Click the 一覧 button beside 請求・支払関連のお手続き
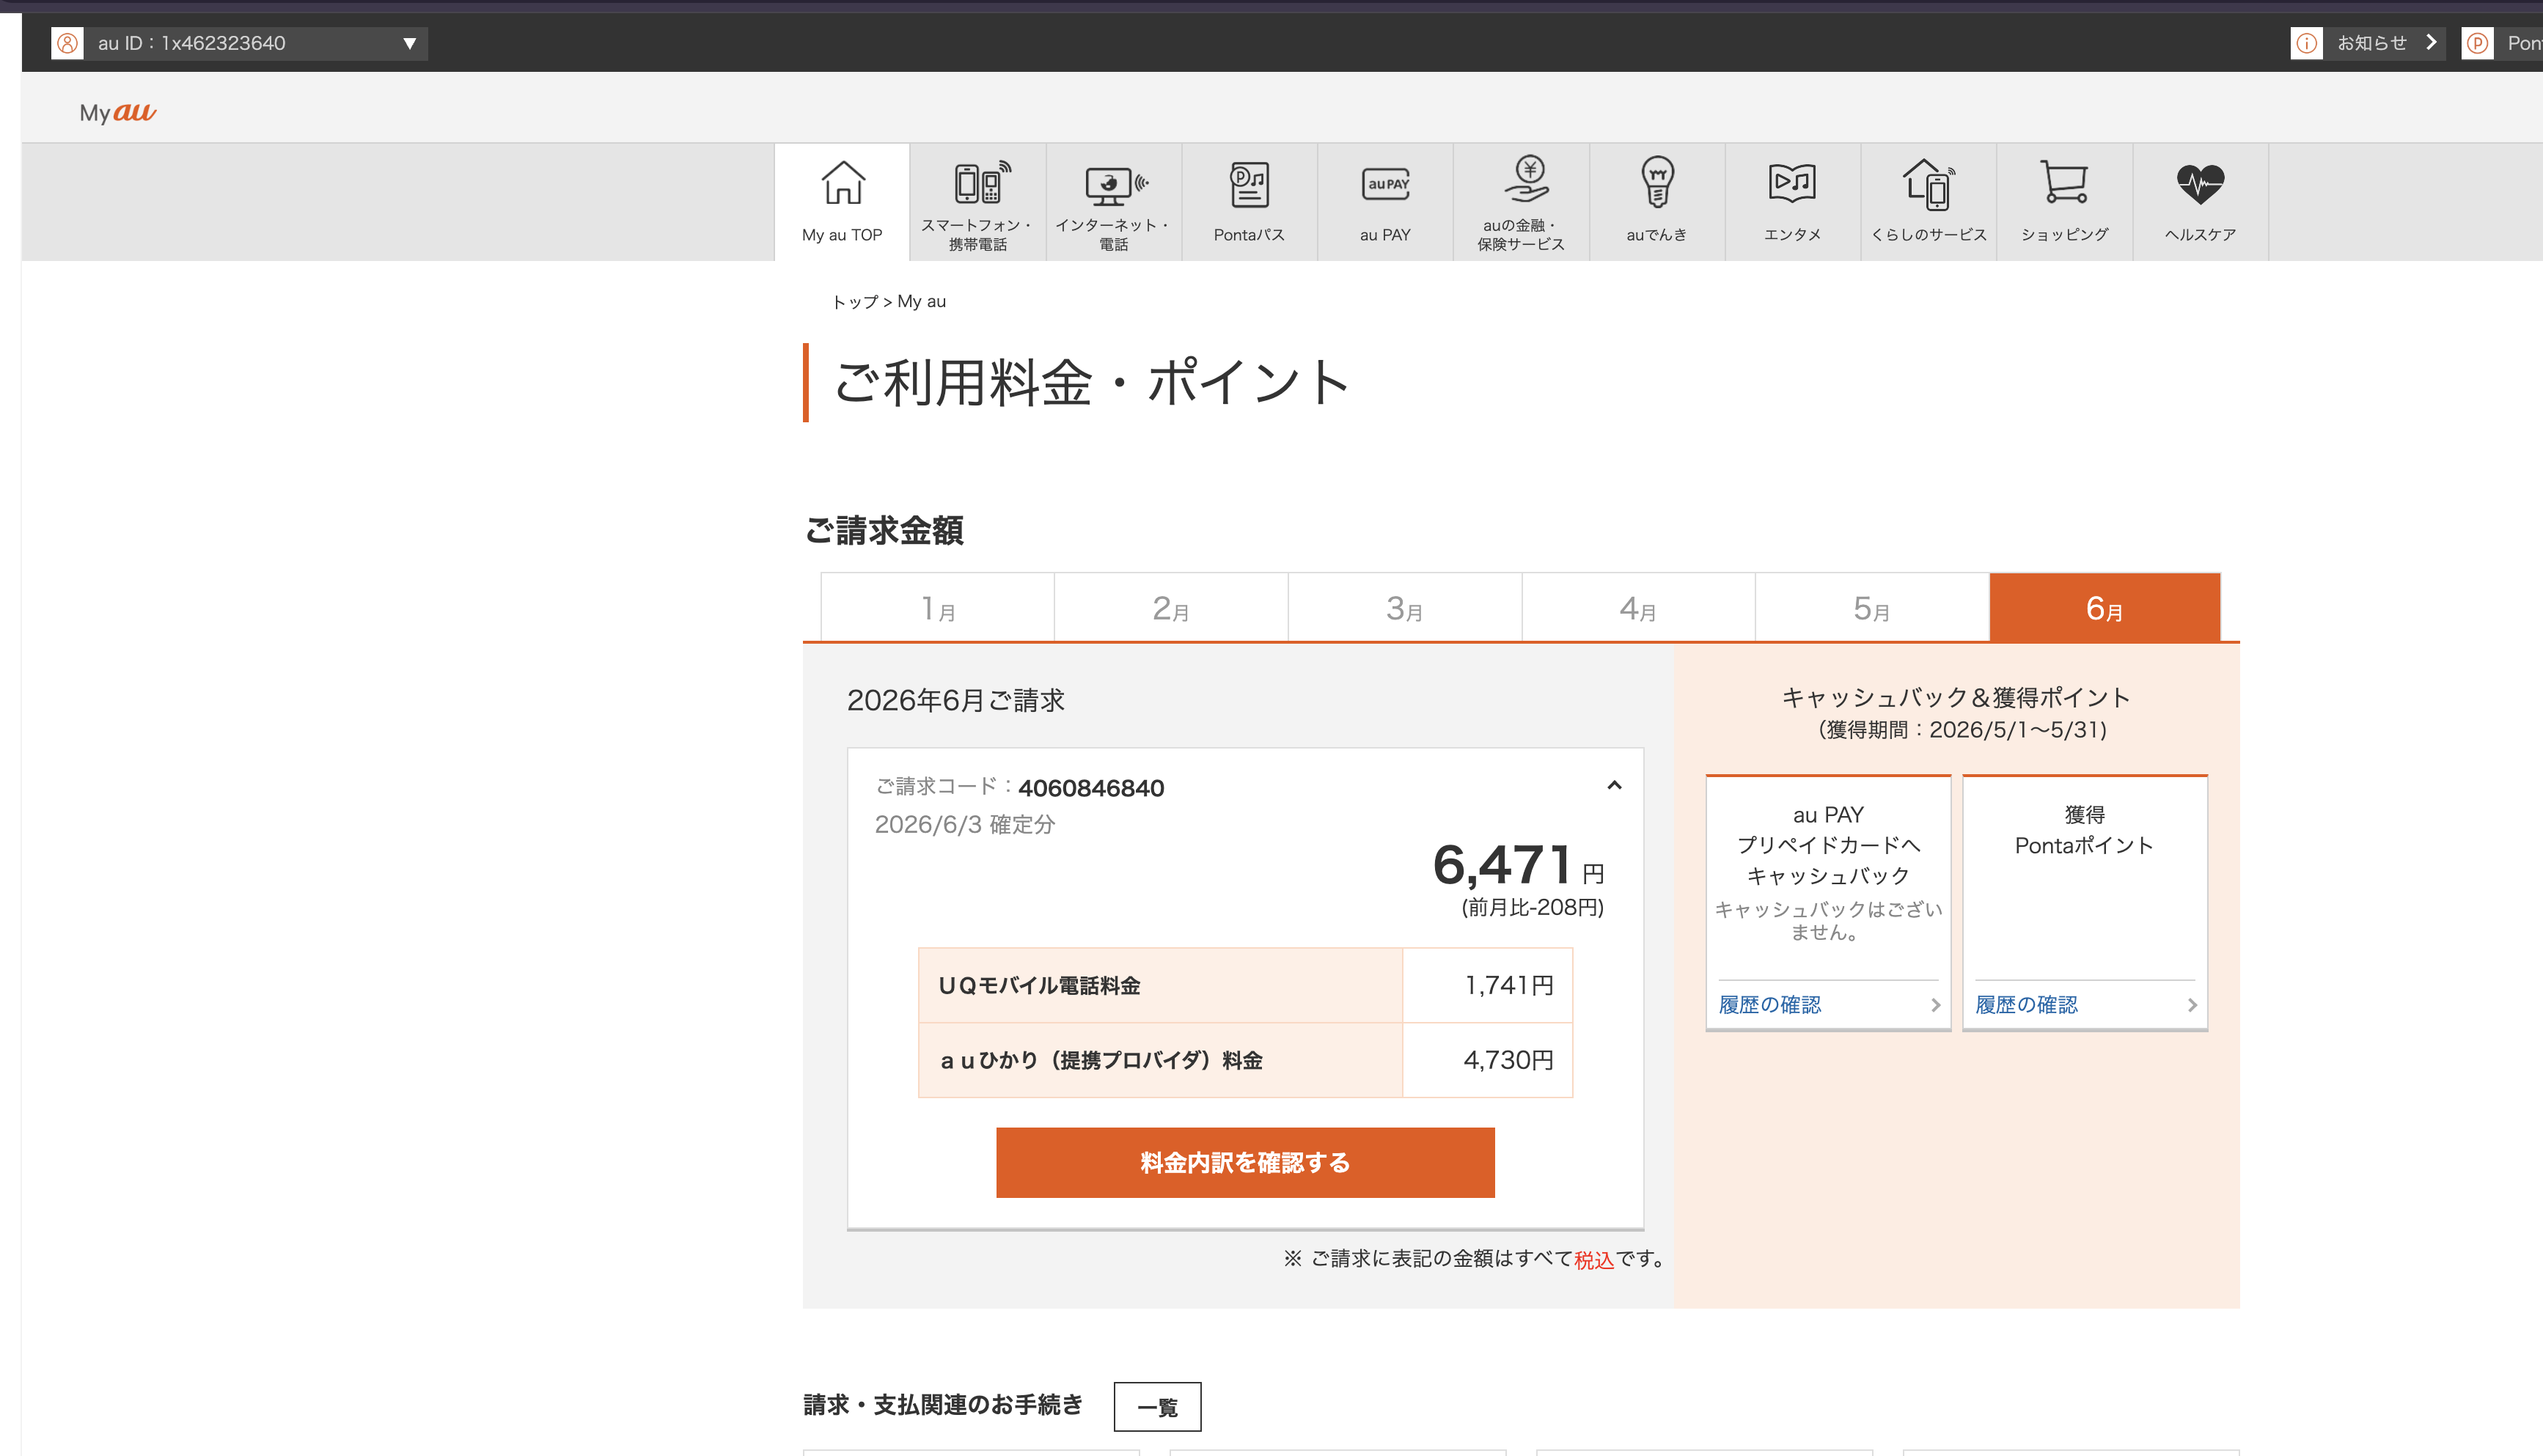Screen dimensions: 2543x1456 1157,1407
